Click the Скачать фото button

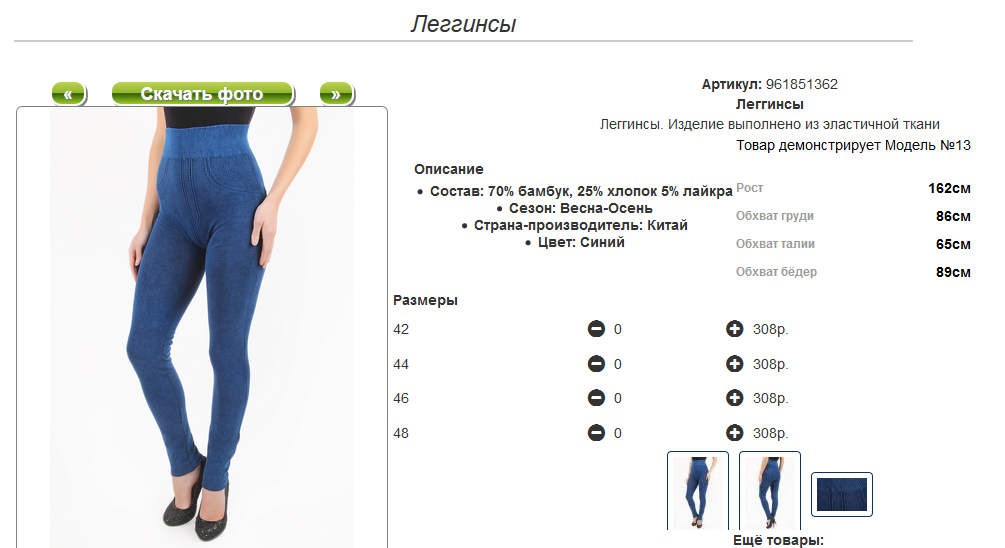pos(203,94)
